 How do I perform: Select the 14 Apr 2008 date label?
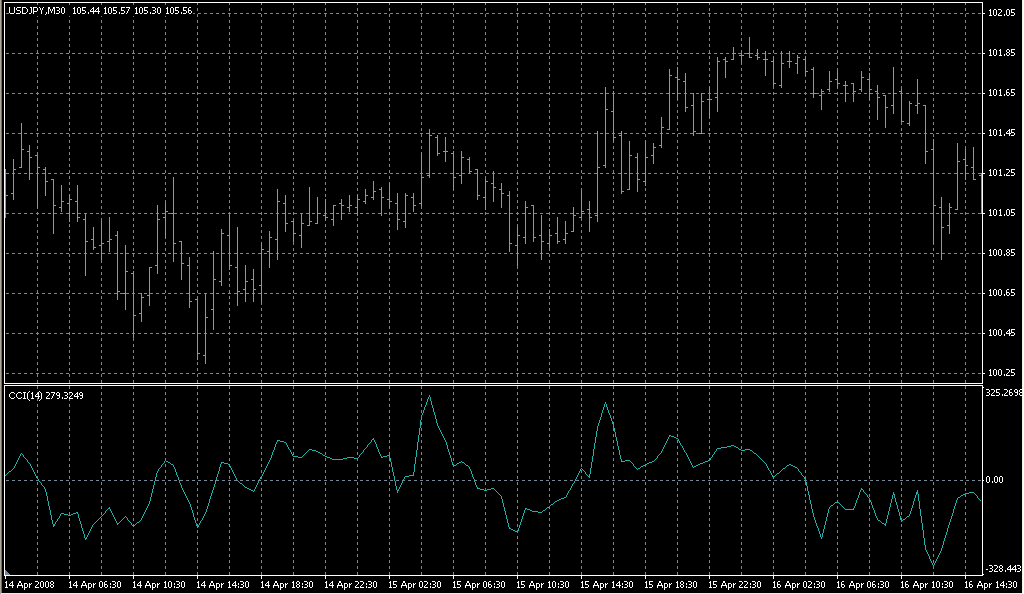pos(28,584)
